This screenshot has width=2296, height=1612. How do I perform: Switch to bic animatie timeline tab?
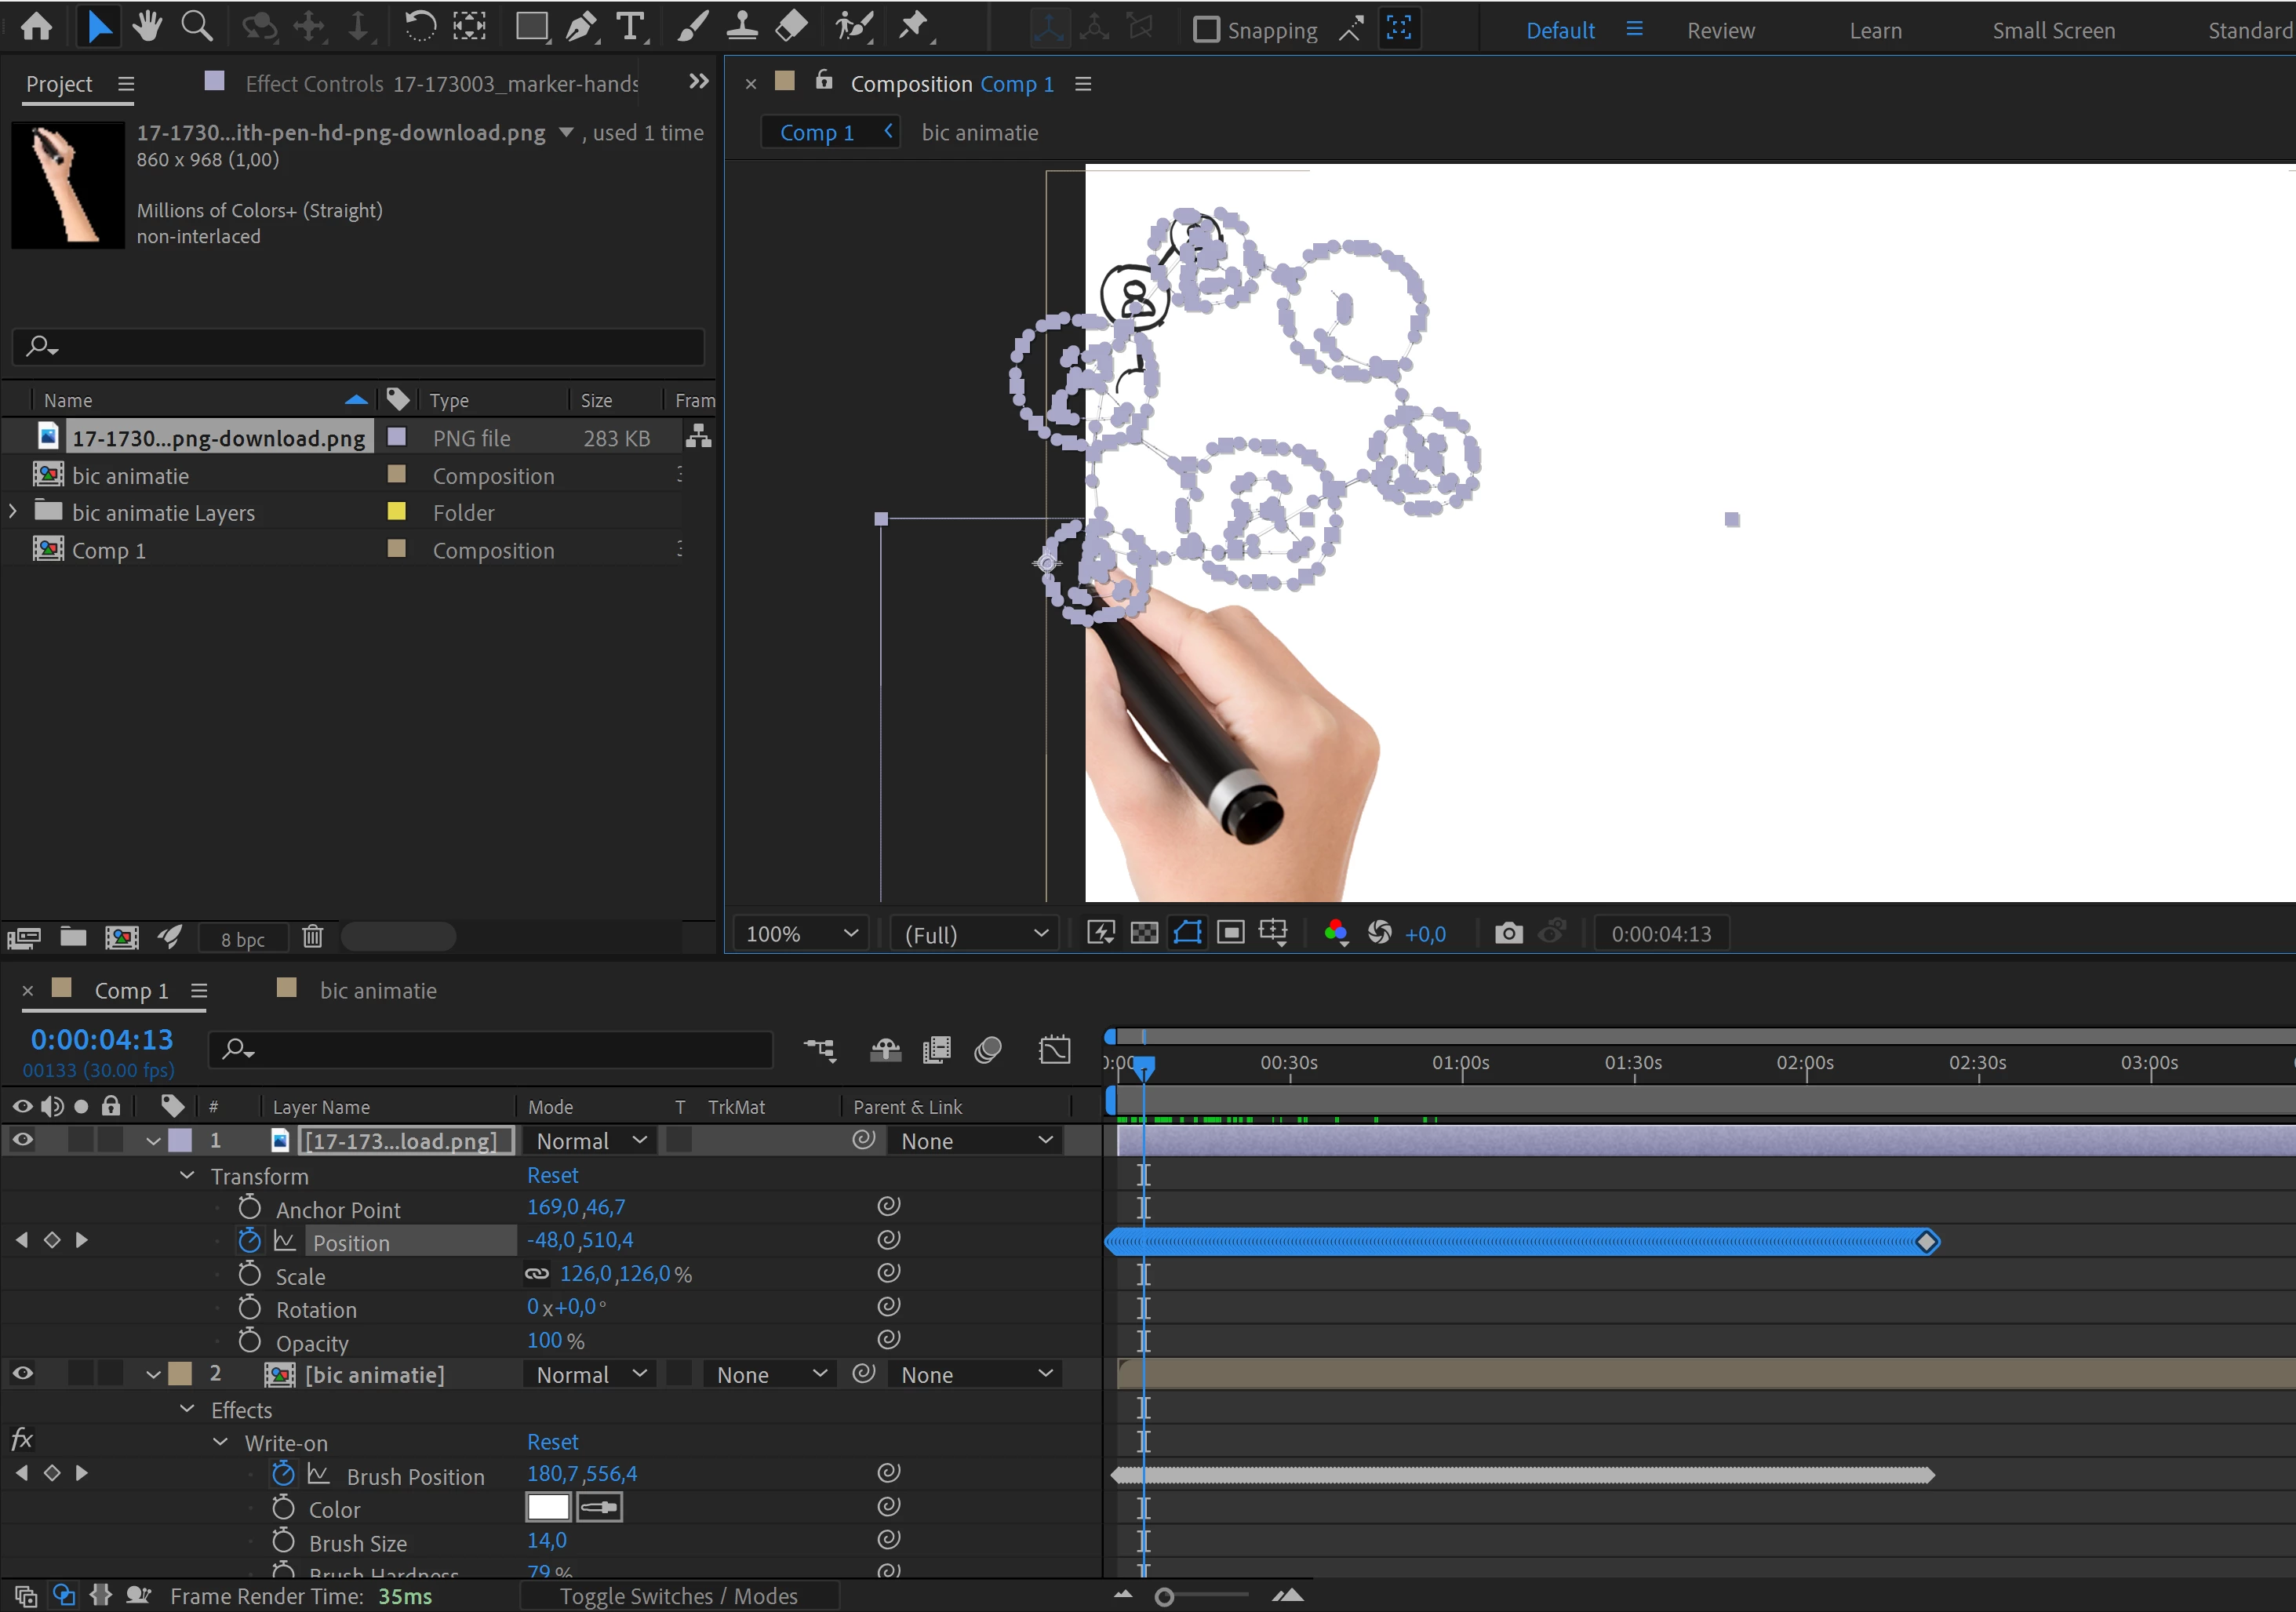tap(378, 990)
